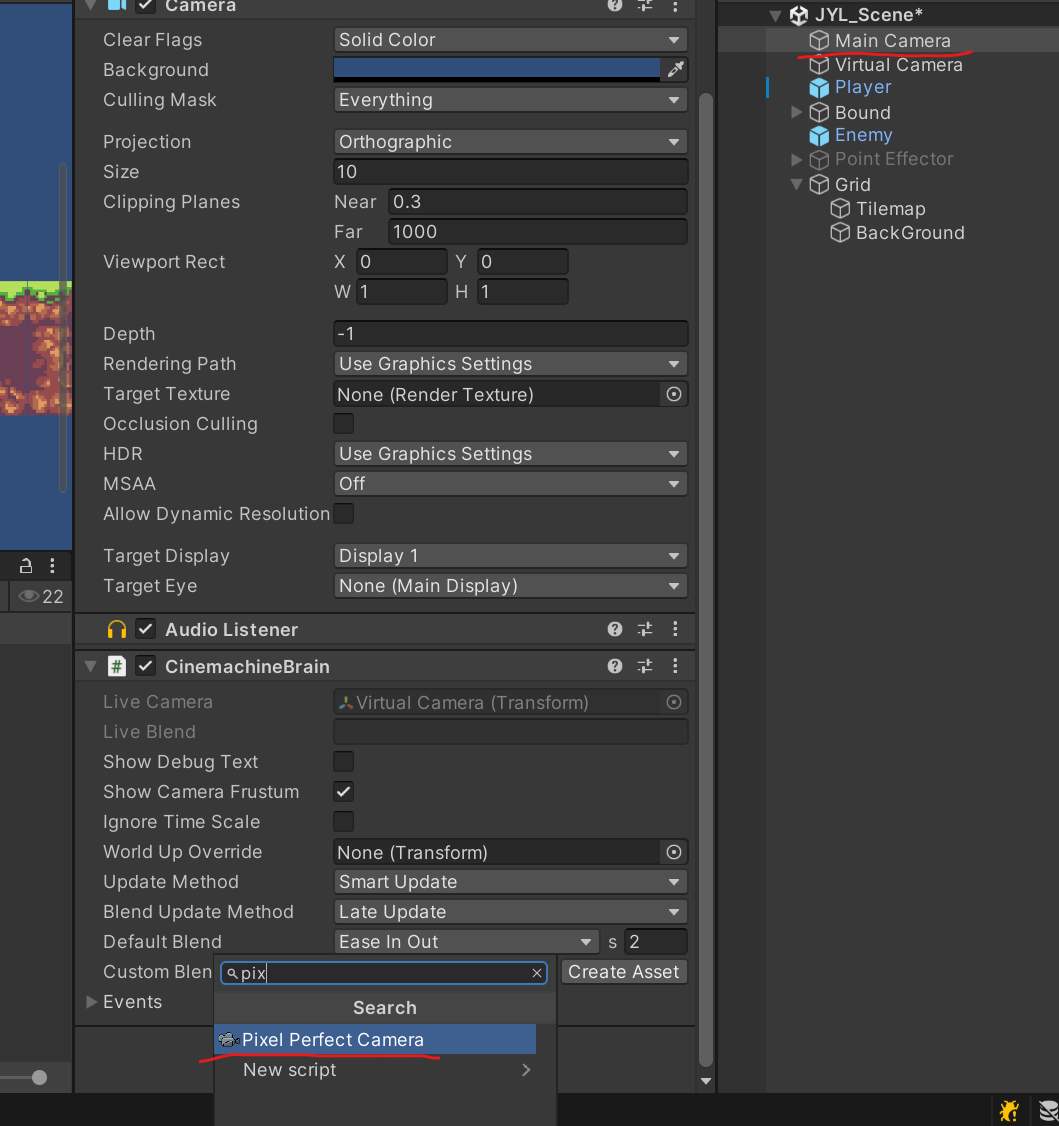Click the Virtual Camera object icon

point(819,65)
